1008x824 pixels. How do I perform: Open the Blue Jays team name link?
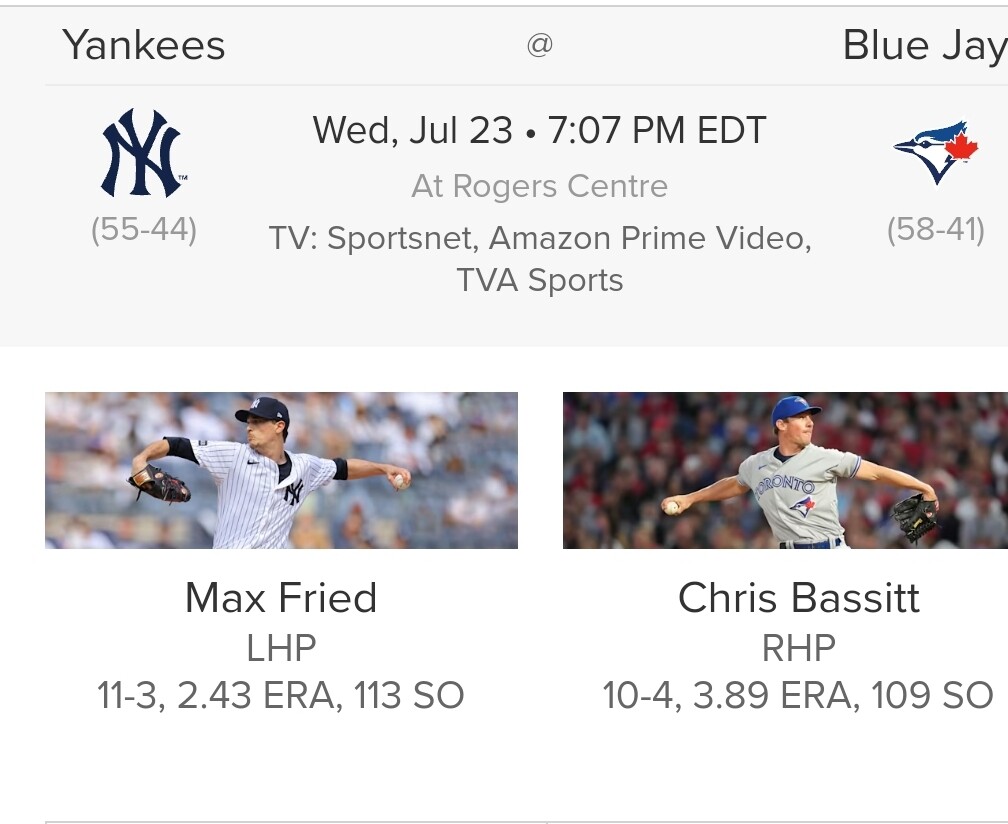click(x=925, y=46)
